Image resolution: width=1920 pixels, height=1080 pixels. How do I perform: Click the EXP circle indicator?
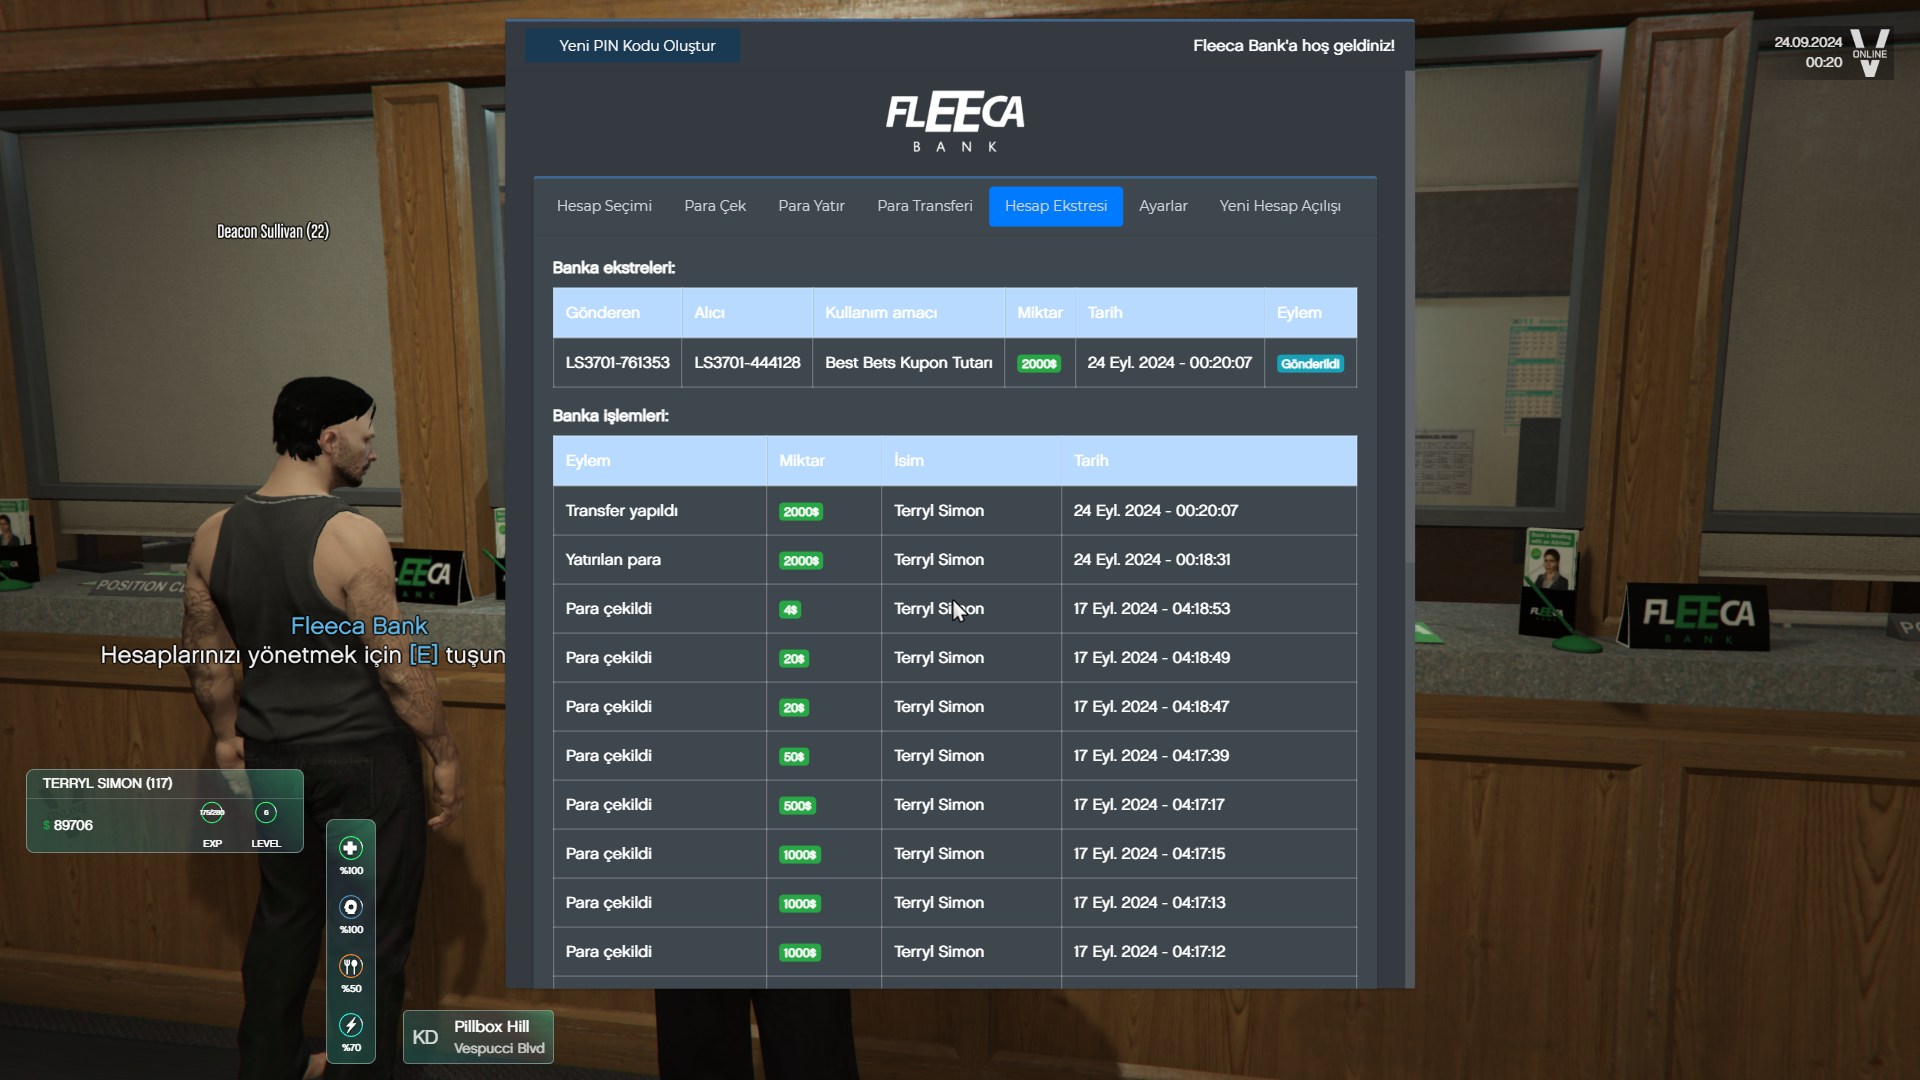pos(212,813)
